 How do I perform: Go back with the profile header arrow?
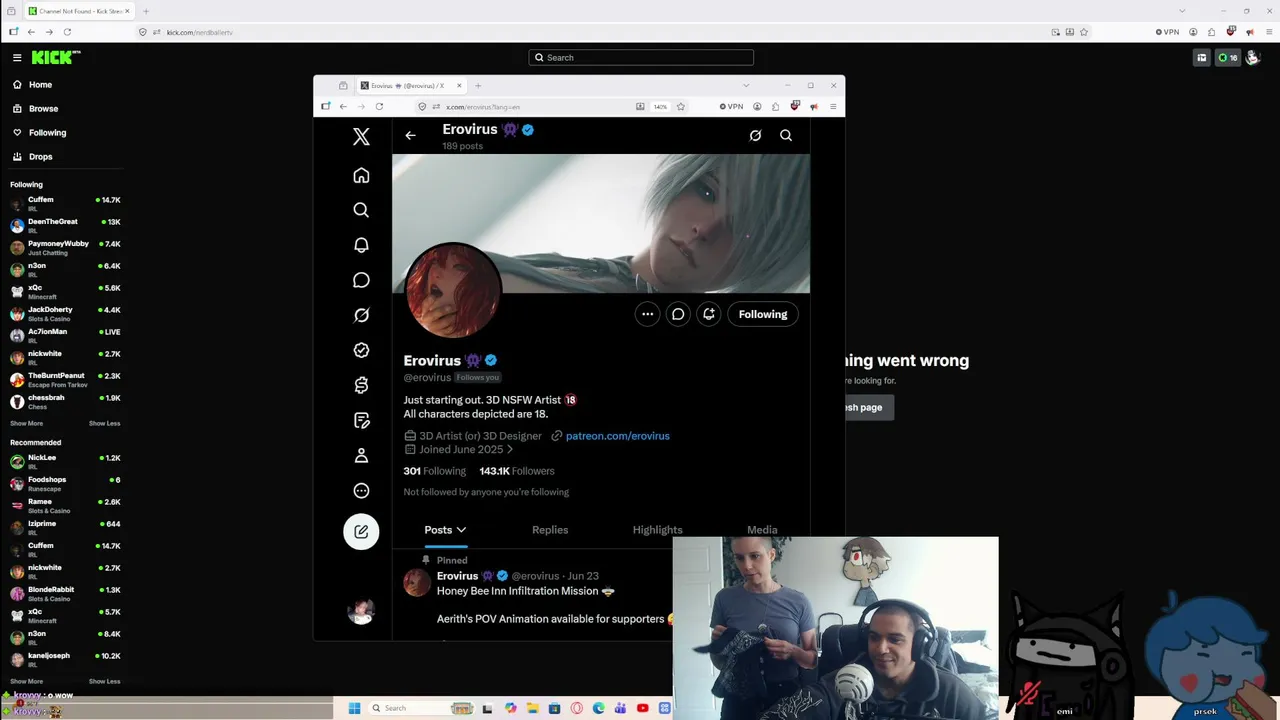[x=410, y=135]
